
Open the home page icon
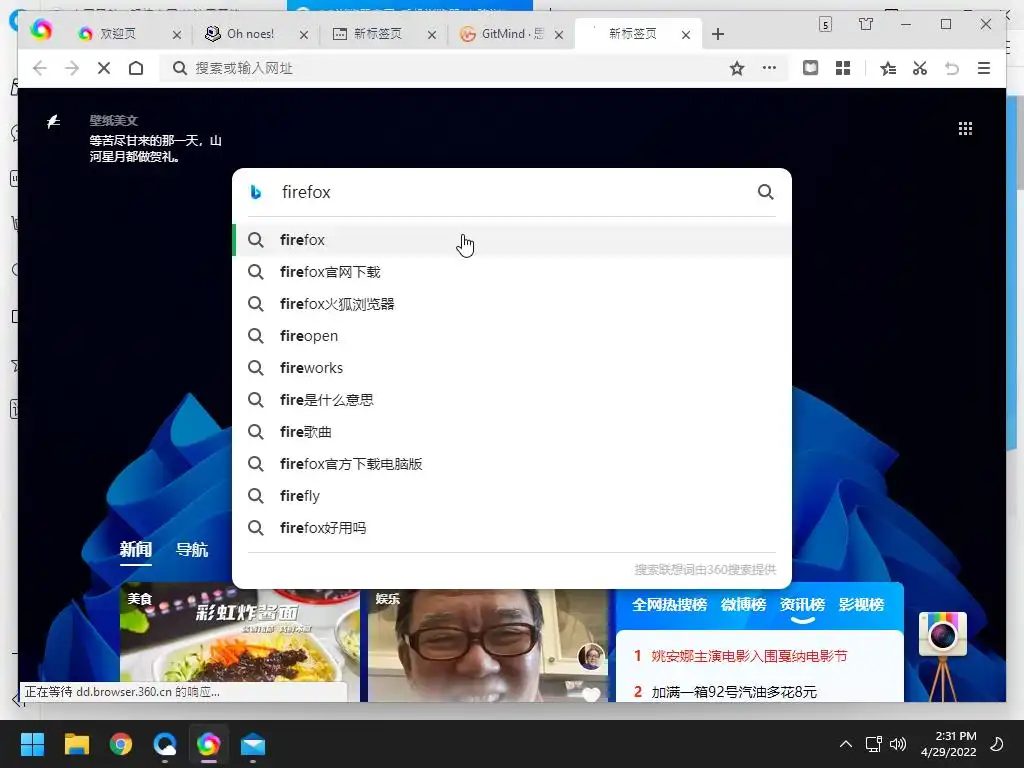pyautogui.click(x=136, y=69)
